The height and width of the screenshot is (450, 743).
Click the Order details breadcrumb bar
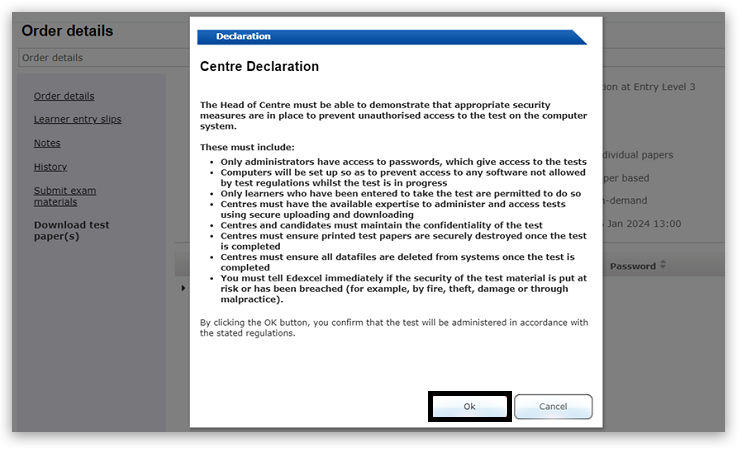point(100,58)
